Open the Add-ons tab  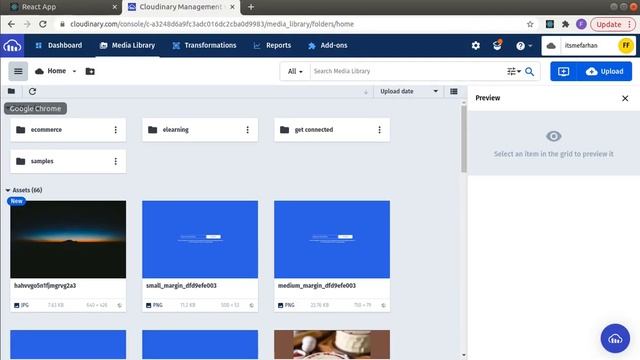click(x=328, y=45)
